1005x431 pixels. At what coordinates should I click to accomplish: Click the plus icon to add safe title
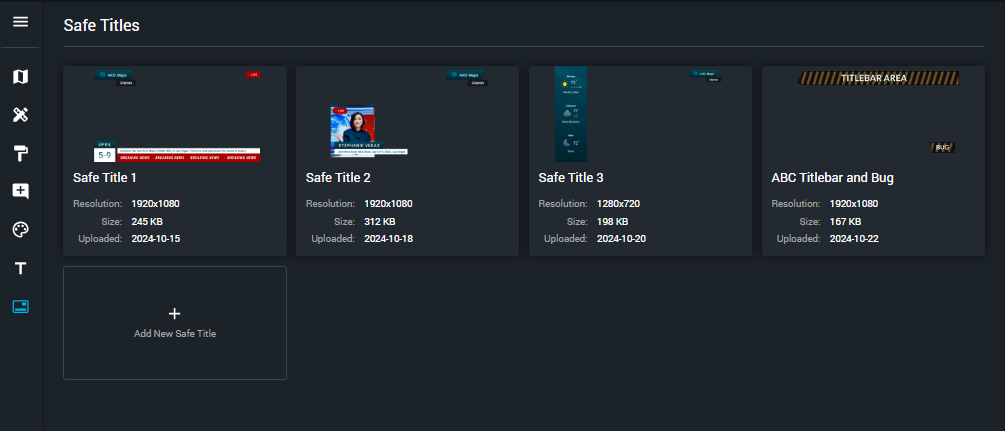(174, 313)
